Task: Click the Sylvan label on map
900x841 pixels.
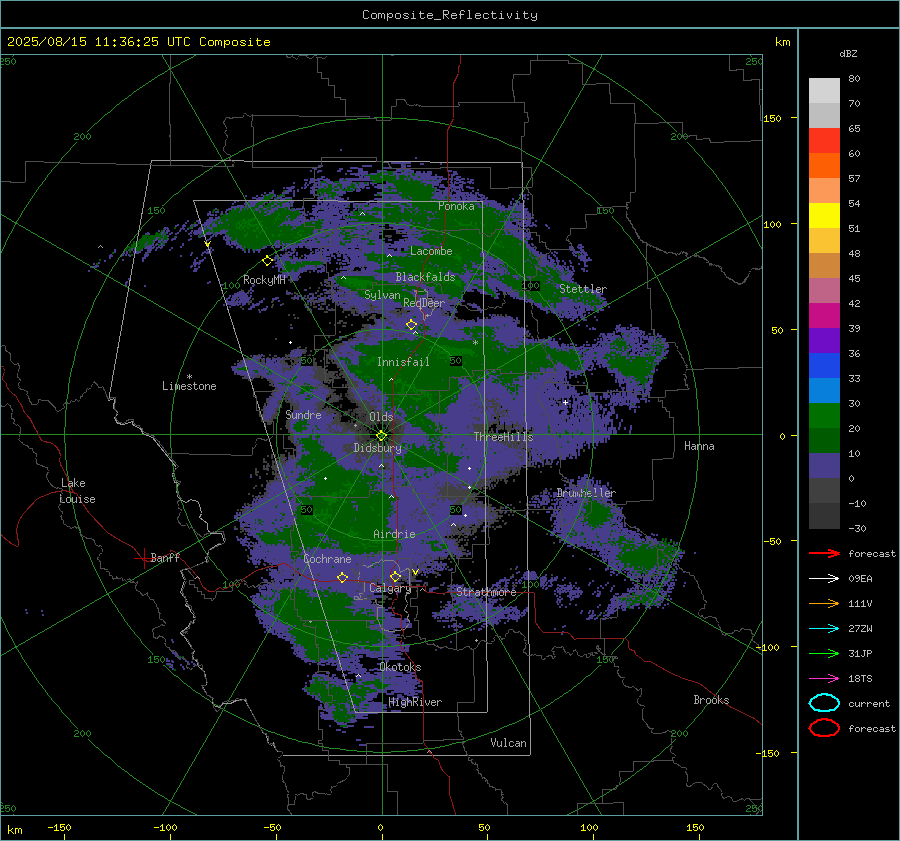Action: click(382, 295)
